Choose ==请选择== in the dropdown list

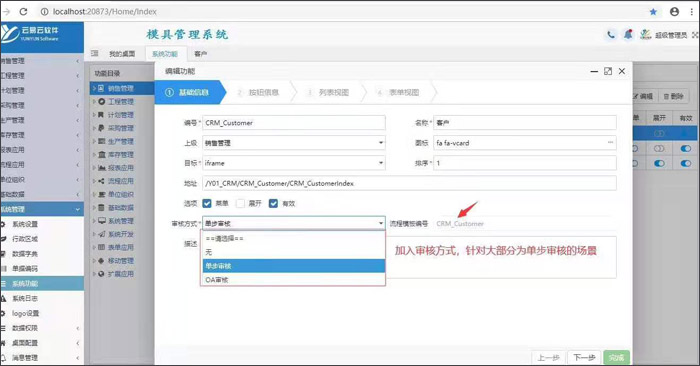click(294, 238)
